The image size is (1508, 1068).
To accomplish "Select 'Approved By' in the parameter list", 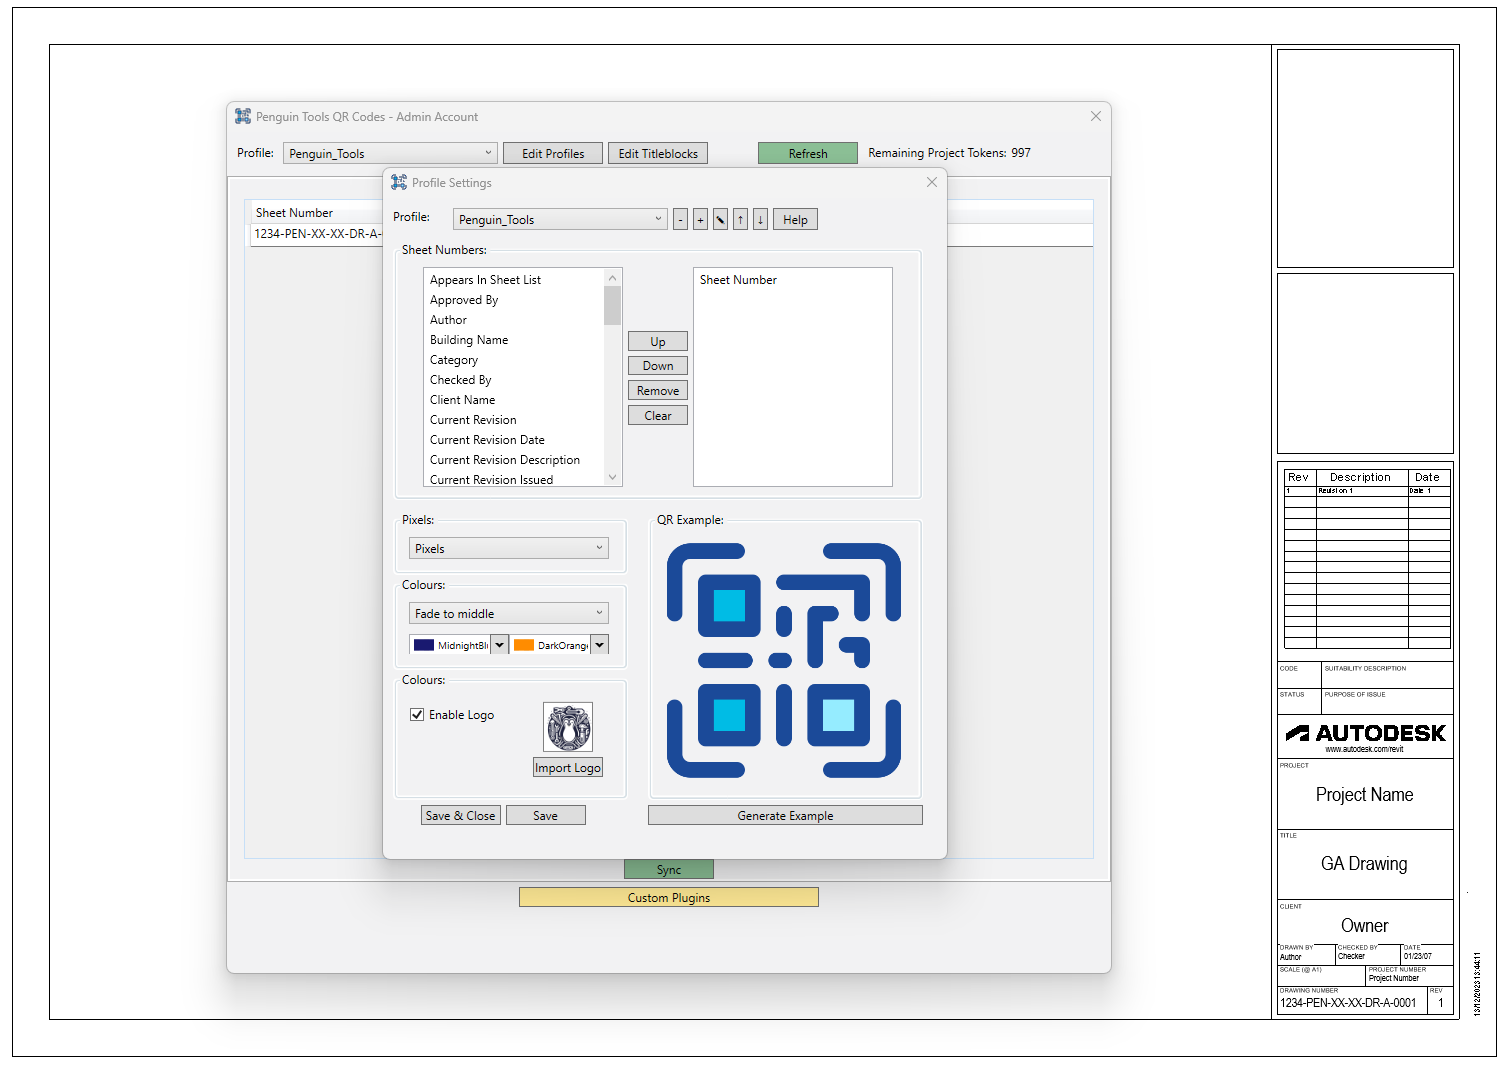I will (x=514, y=300).
